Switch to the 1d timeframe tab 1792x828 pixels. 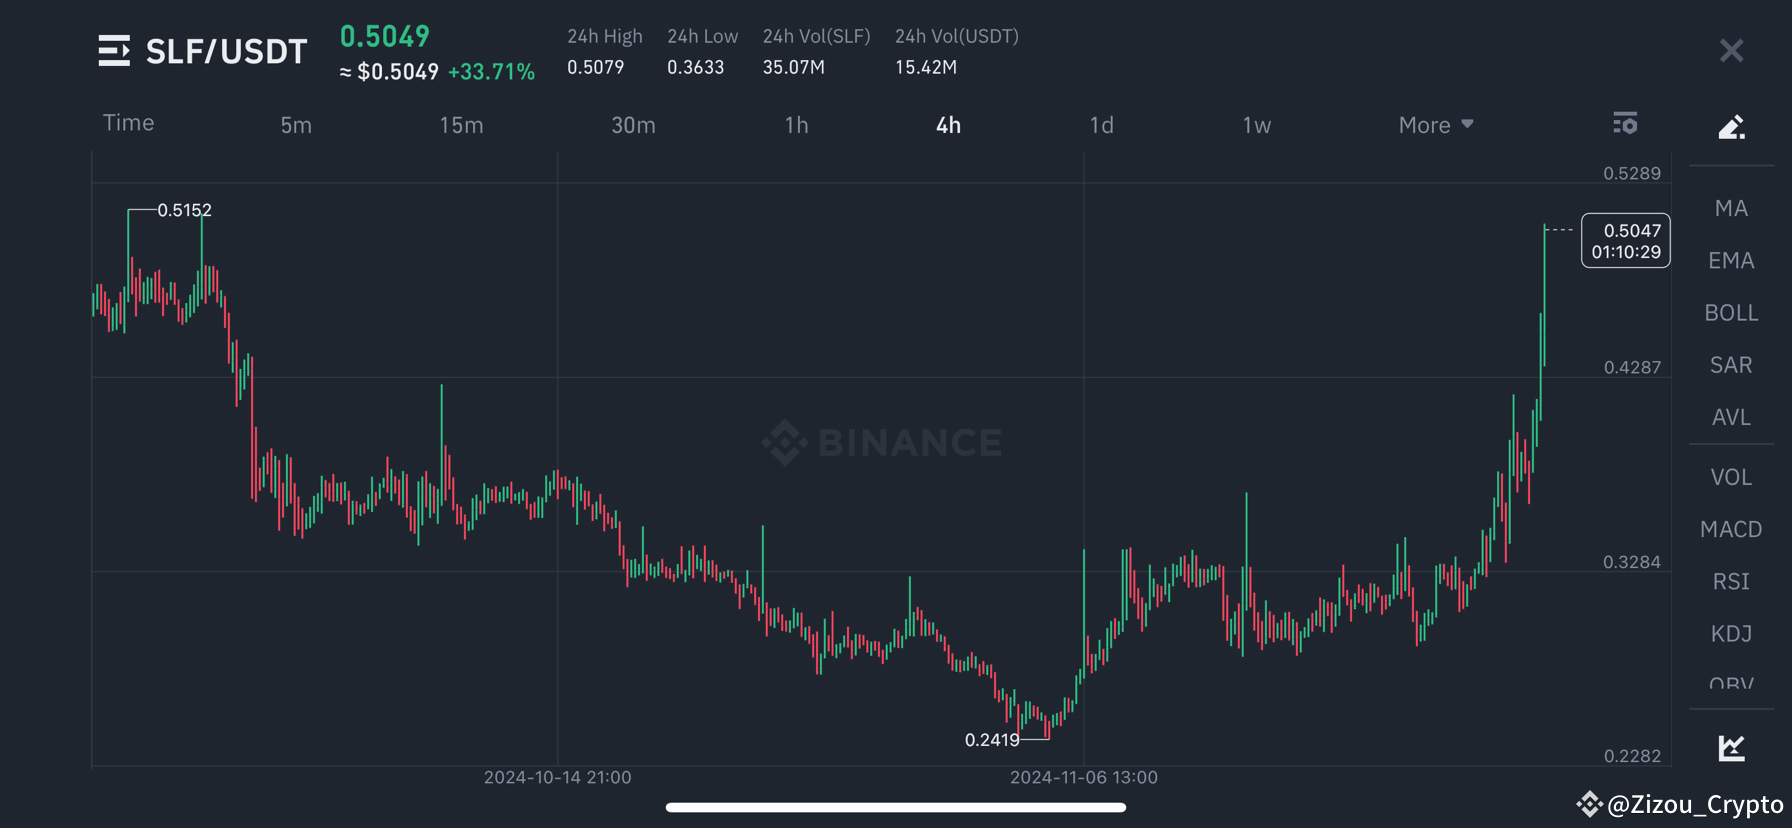click(x=1101, y=124)
